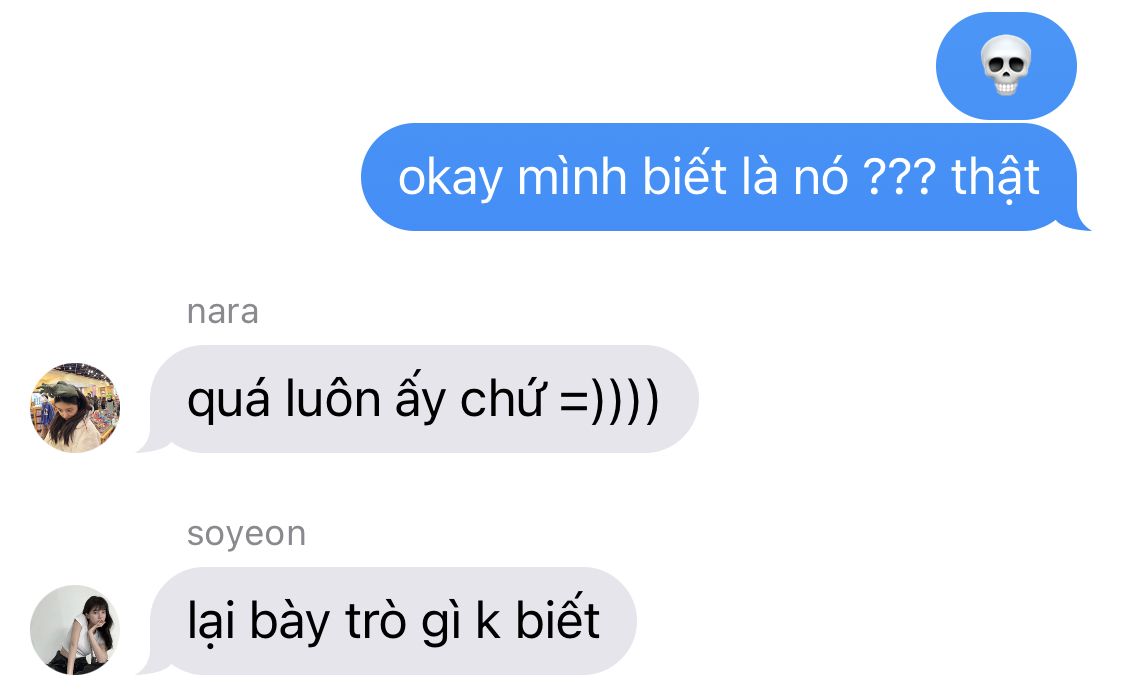Open nara's profile picture

[75, 408]
